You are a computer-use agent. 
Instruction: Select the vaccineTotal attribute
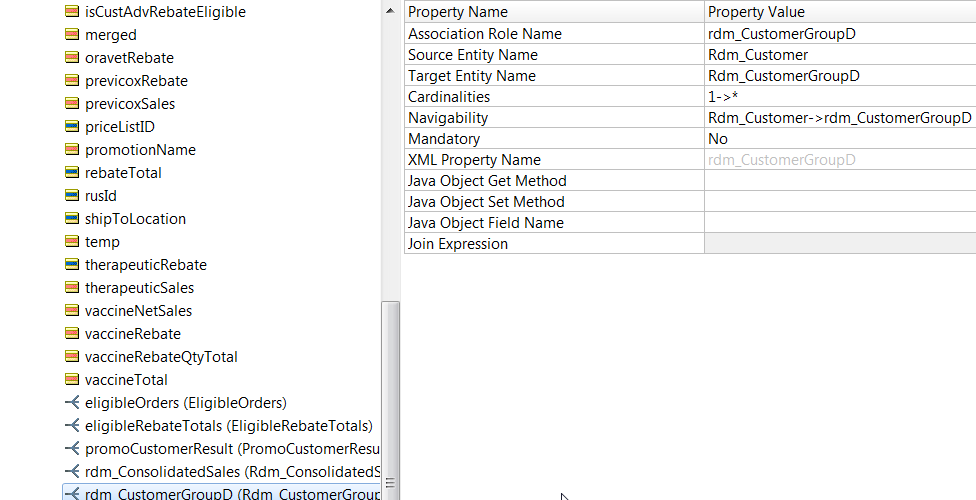[126, 380]
